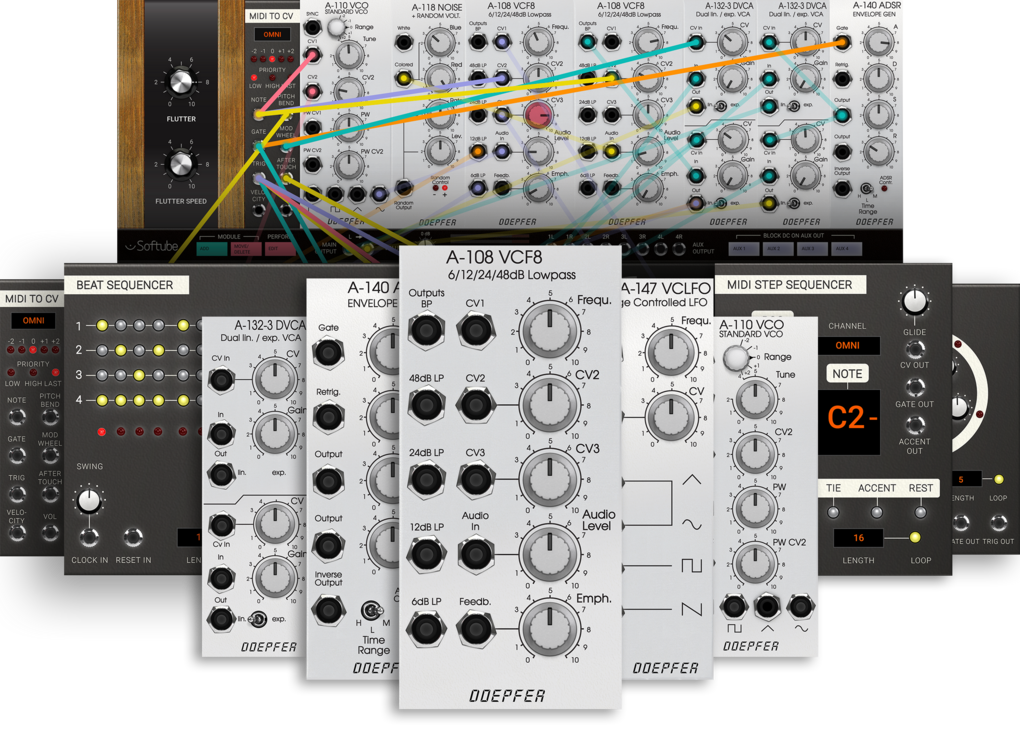Viewport: 1020px width, 732px height.
Task: Click the LENGTH field showing 16
Action: point(858,538)
